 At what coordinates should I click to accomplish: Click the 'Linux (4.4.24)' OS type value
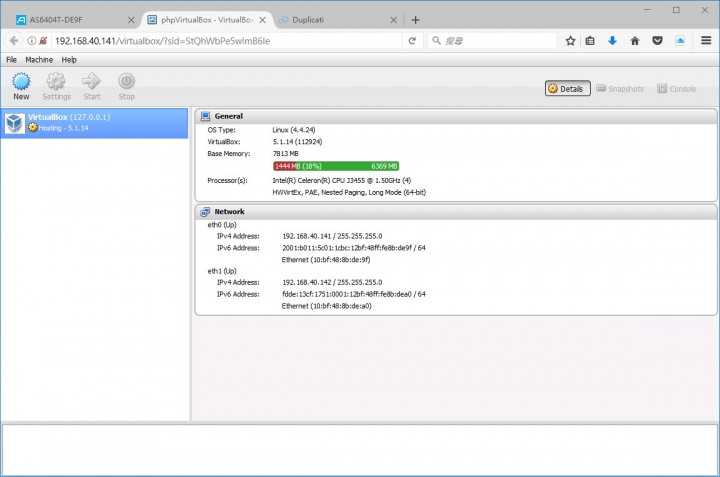click(x=293, y=130)
